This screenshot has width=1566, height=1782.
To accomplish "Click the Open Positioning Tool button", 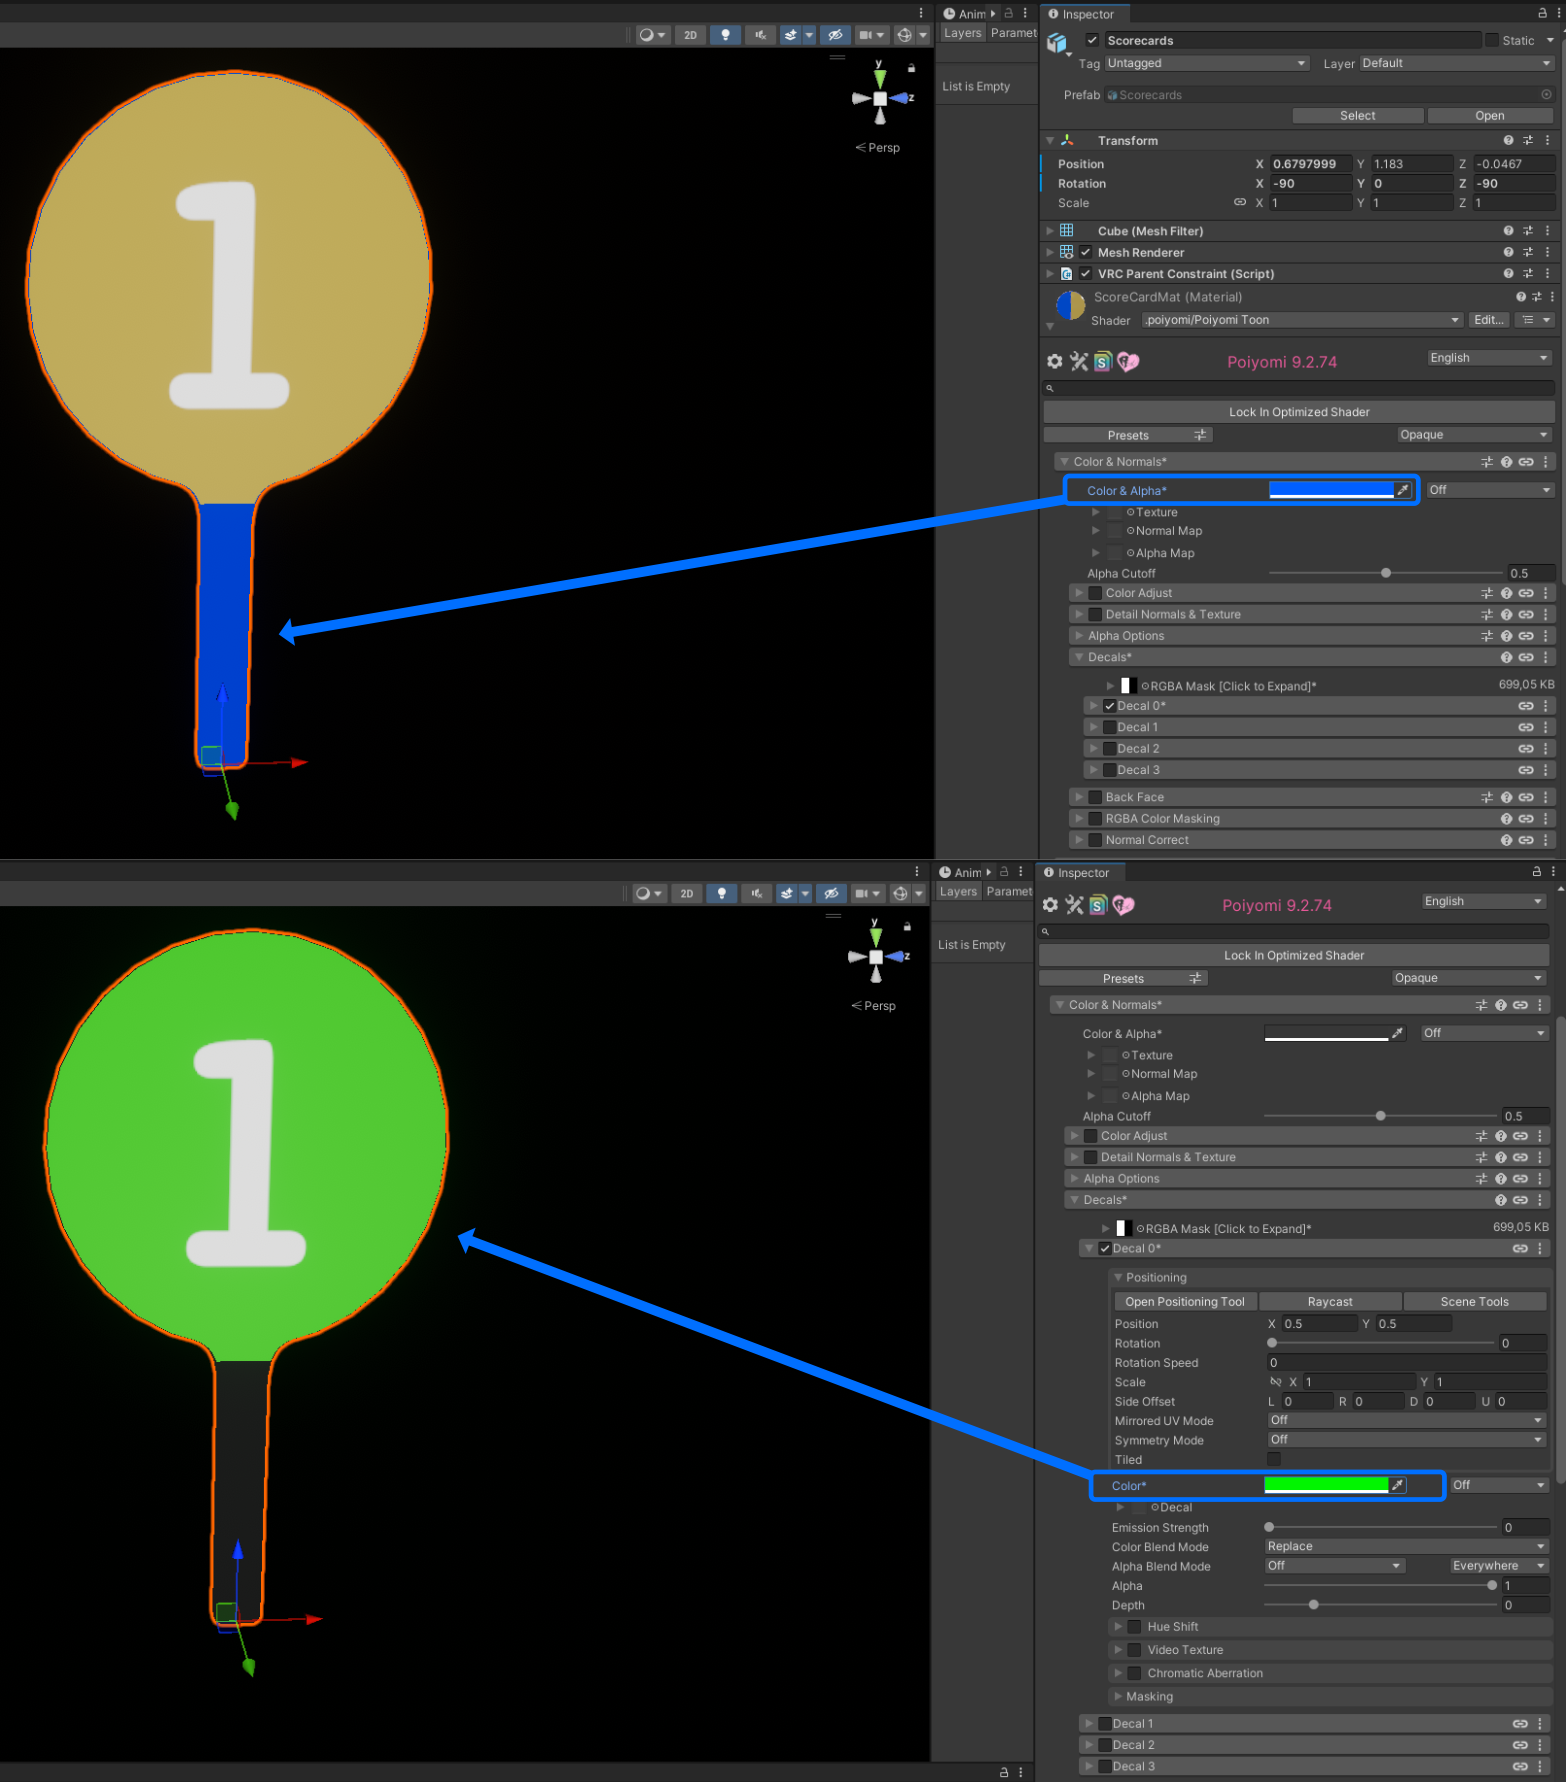I will pyautogui.click(x=1184, y=1301).
